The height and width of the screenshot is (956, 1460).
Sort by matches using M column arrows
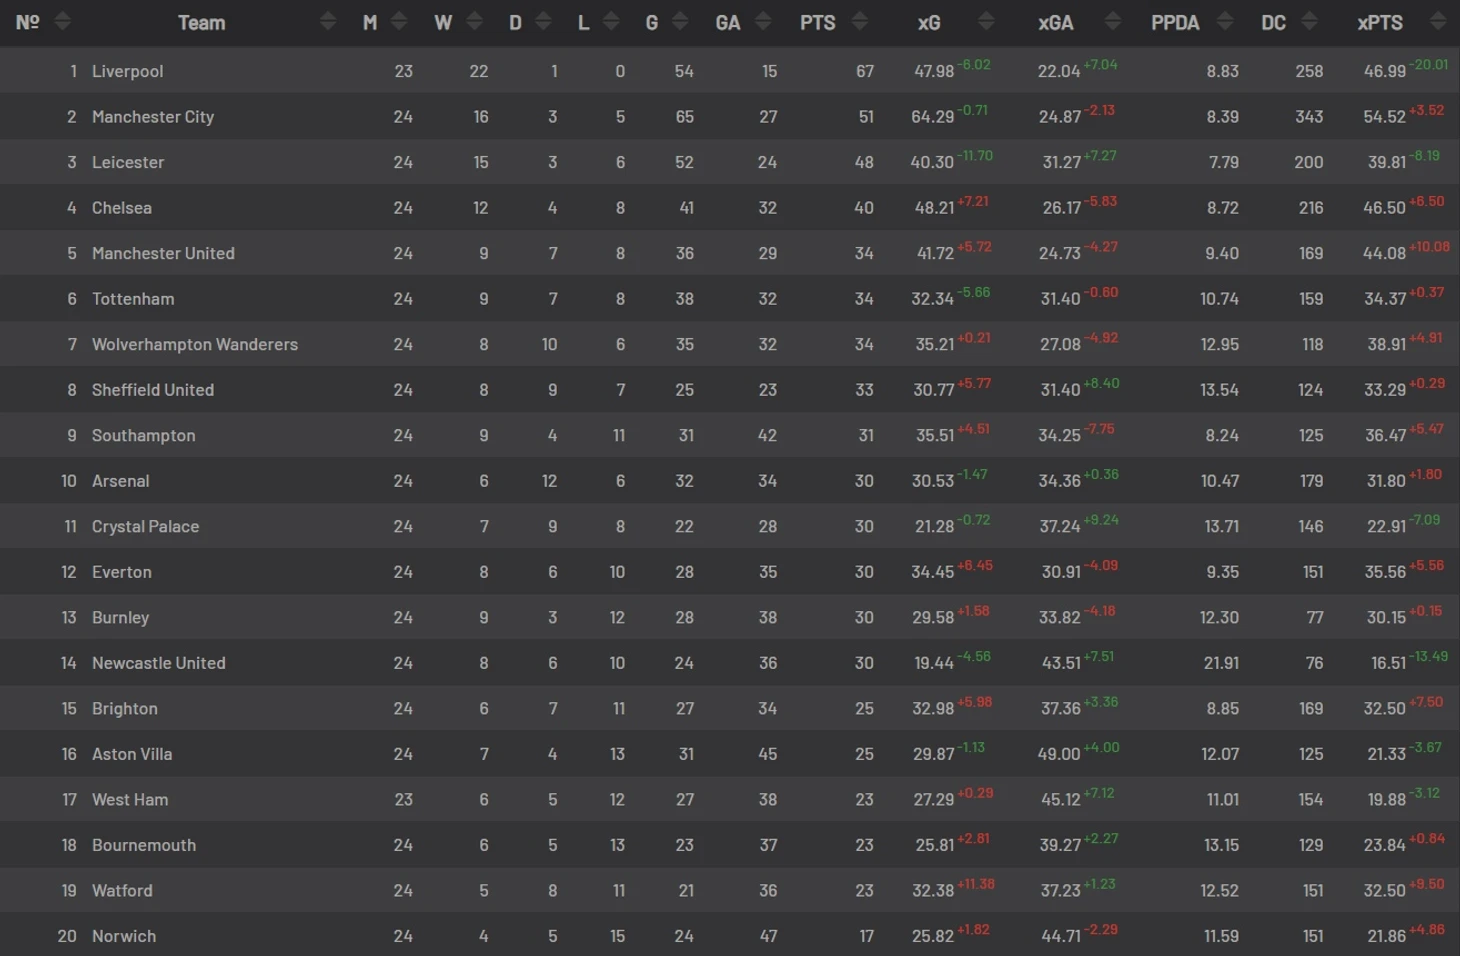[x=399, y=21]
